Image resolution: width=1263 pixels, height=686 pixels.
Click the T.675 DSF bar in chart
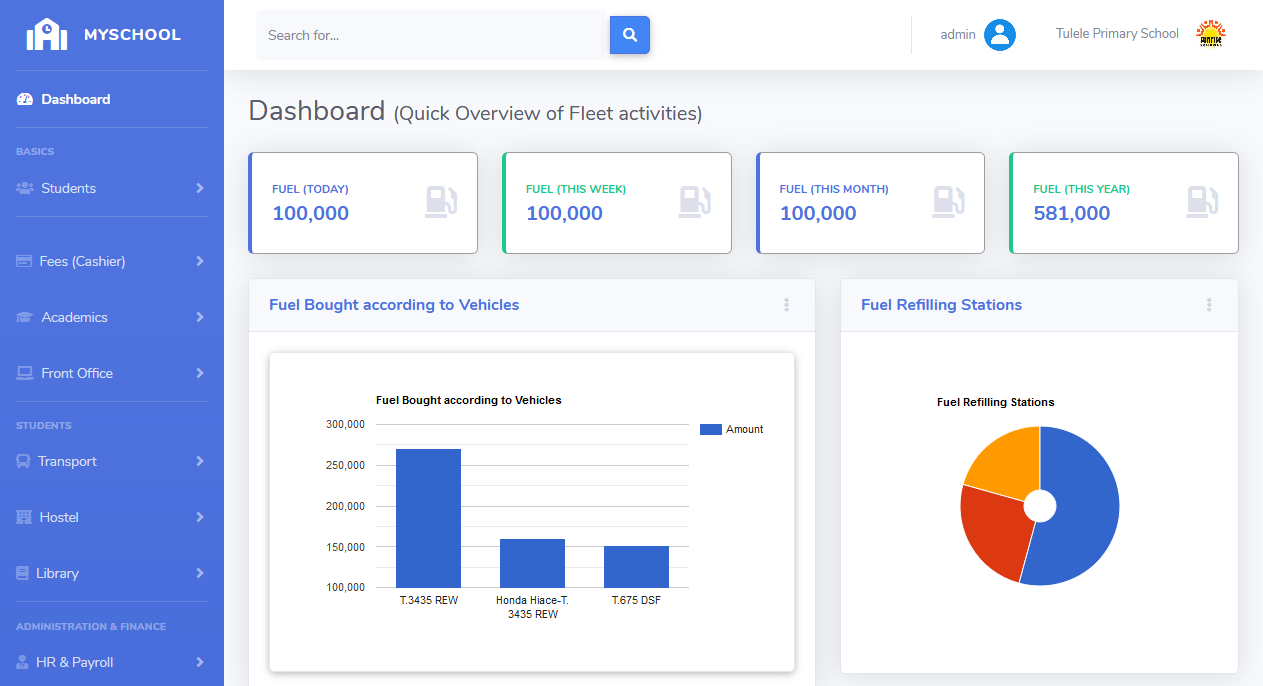pyautogui.click(x=636, y=567)
